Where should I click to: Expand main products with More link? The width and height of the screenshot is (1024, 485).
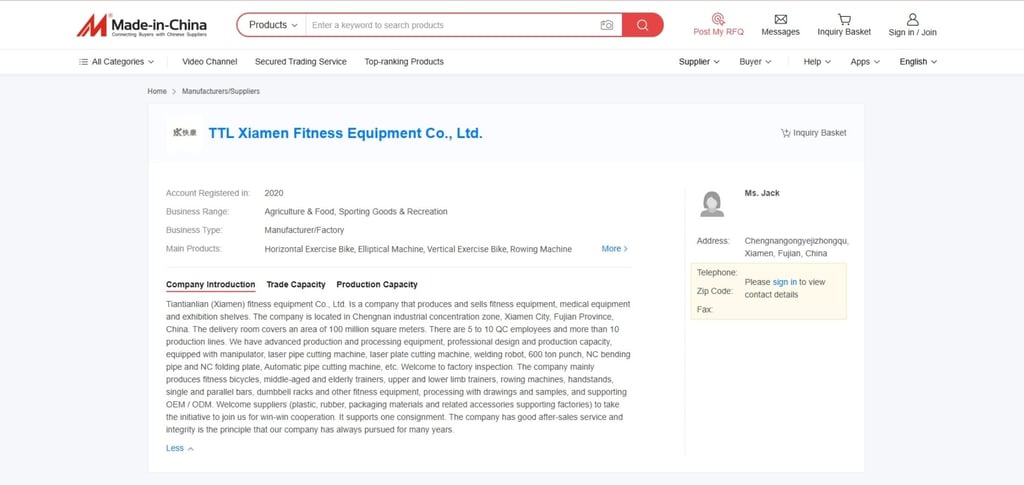pyautogui.click(x=615, y=249)
